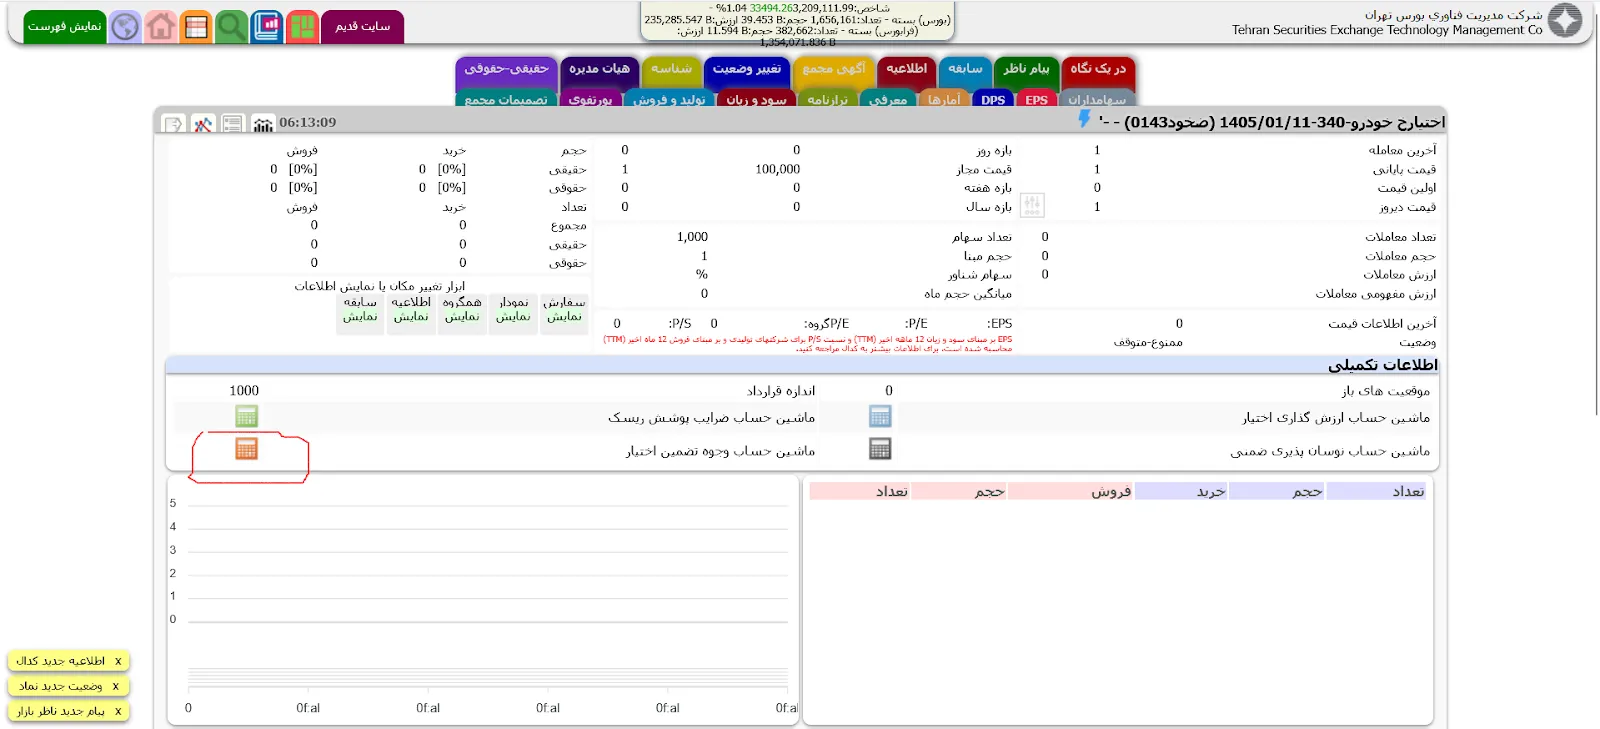Open the 'پیام جدید ناظر' notification

[x=61, y=711]
